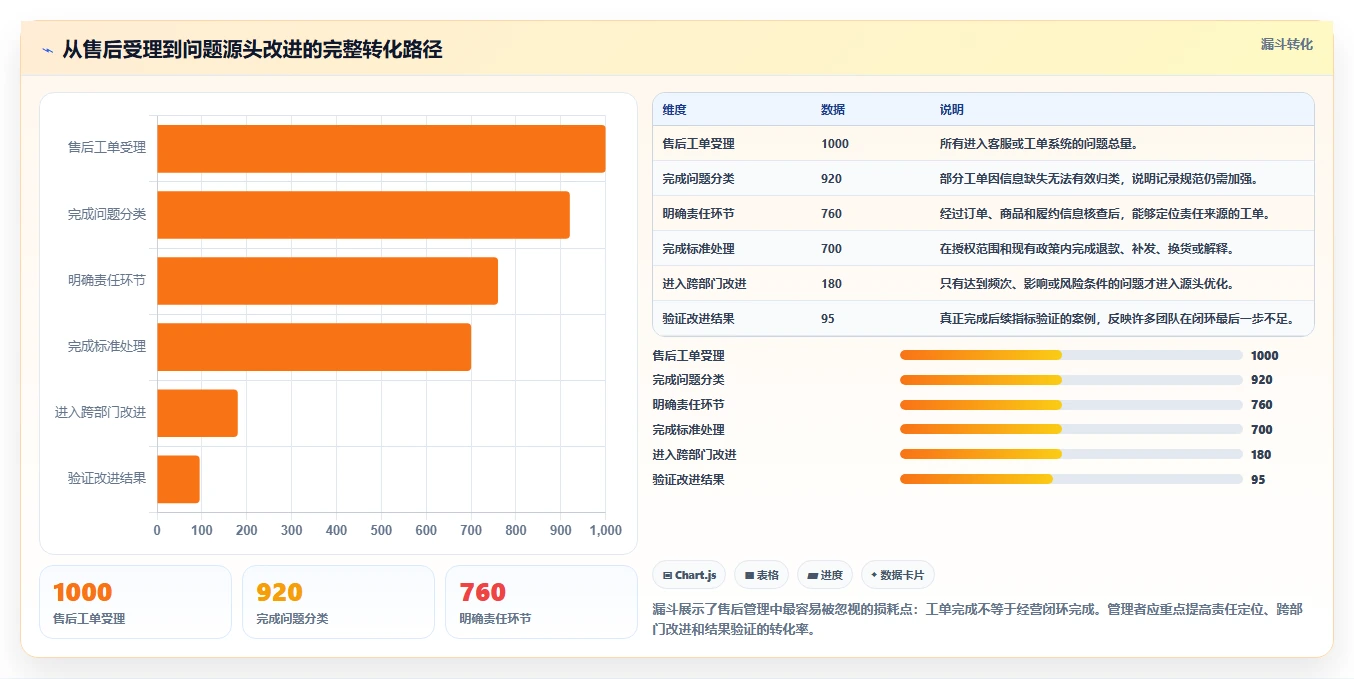
Task: Click the 表格 tag chip
Action: coord(761,575)
